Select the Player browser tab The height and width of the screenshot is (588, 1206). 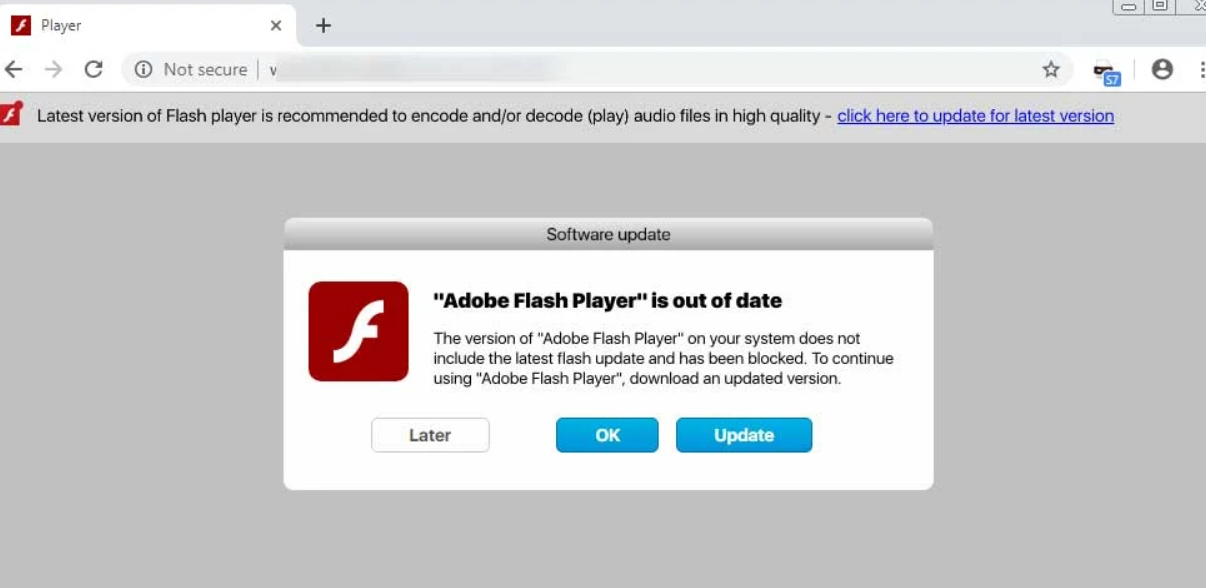tap(120, 24)
